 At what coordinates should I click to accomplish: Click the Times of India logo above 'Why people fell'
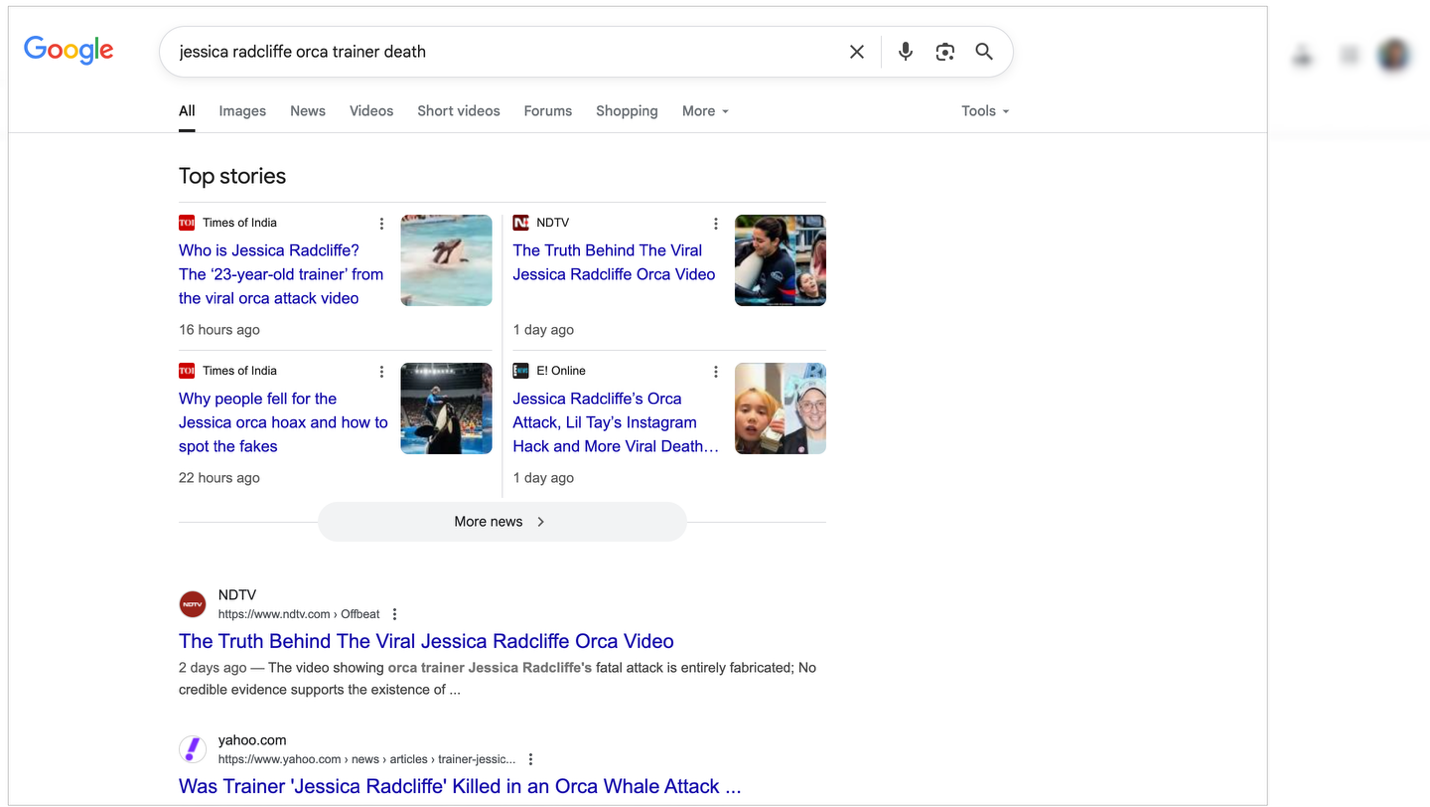pos(187,371)
